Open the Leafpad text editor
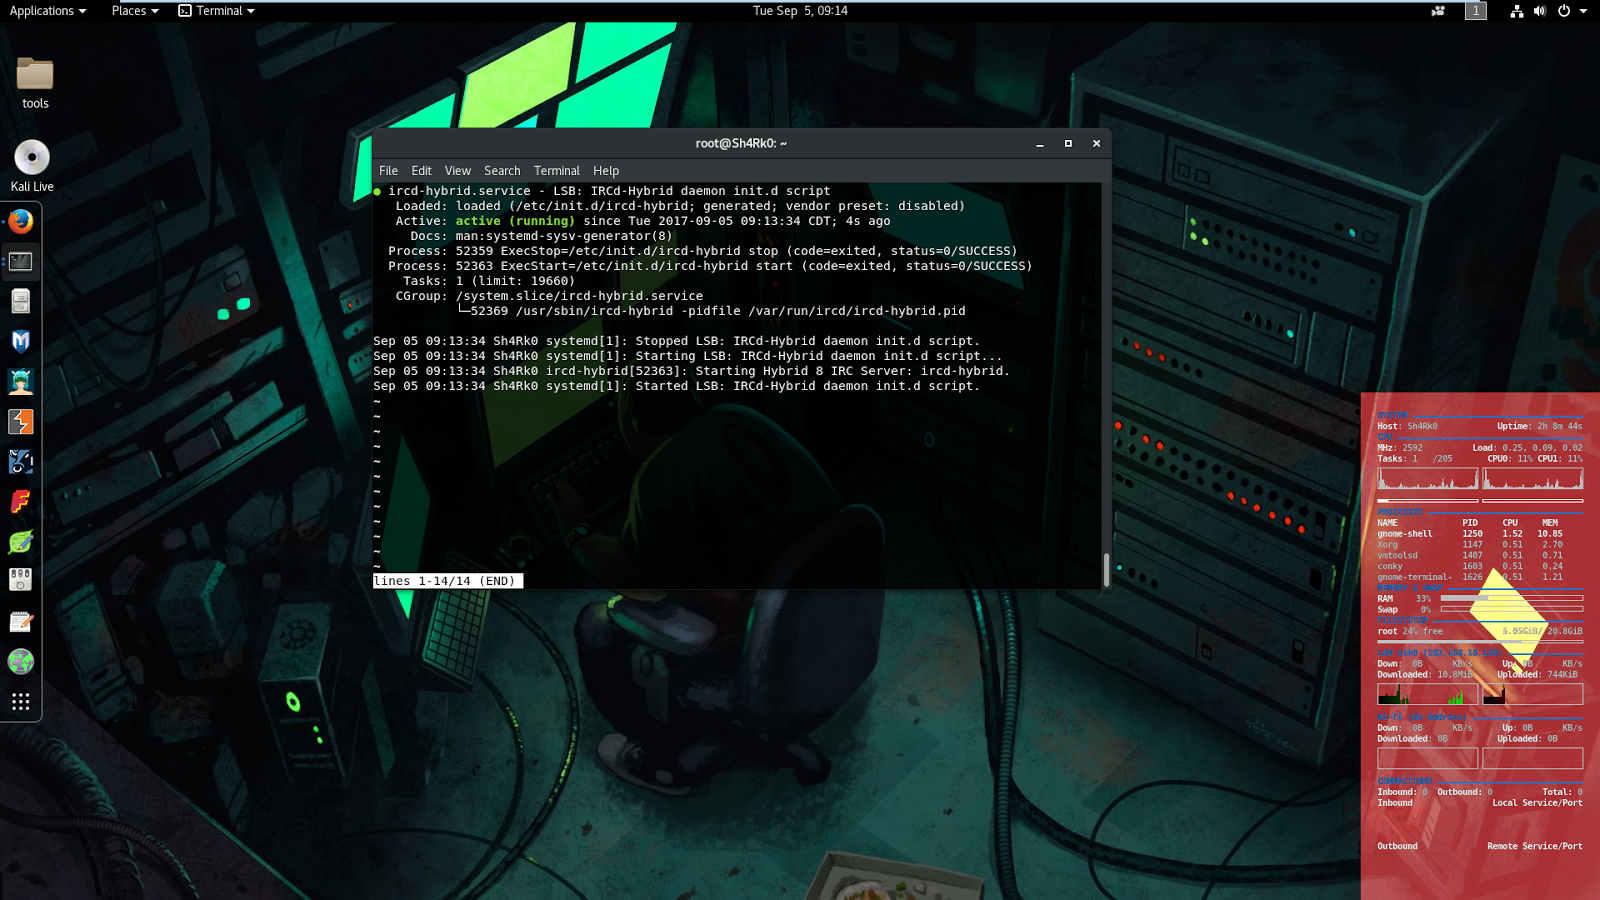The height and width of the screenshot is (900, 1600). click(21, 541)
